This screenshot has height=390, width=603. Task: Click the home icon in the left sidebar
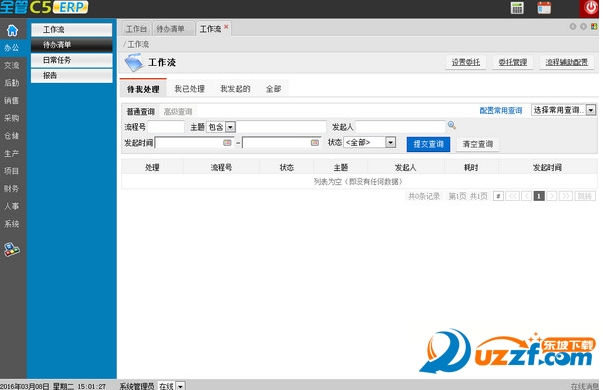[x=12, y=30]
